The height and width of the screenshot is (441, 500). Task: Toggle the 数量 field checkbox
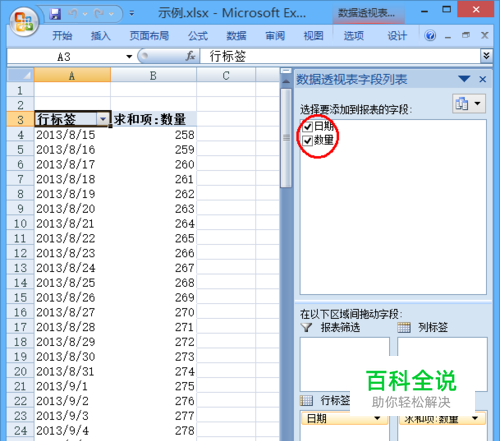(307, 140)
